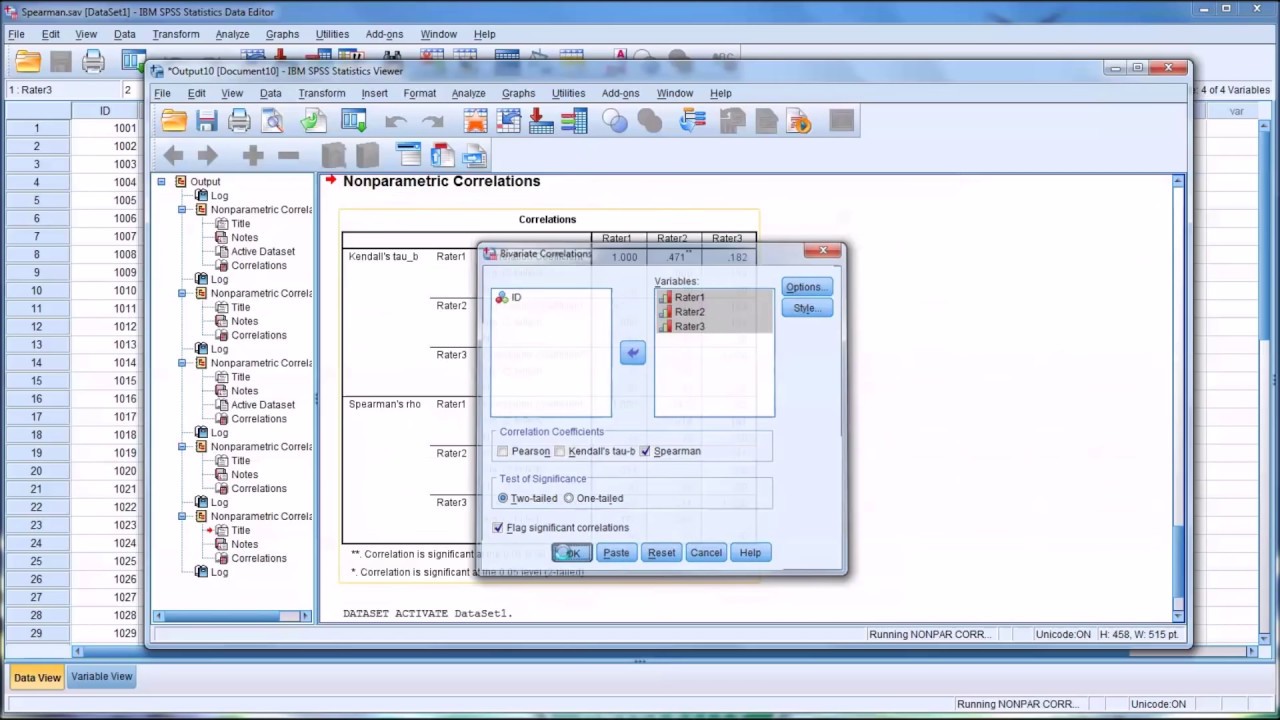Click the Style button
Viewport: 1280px width, 720px height.
[x=806, y=308]
